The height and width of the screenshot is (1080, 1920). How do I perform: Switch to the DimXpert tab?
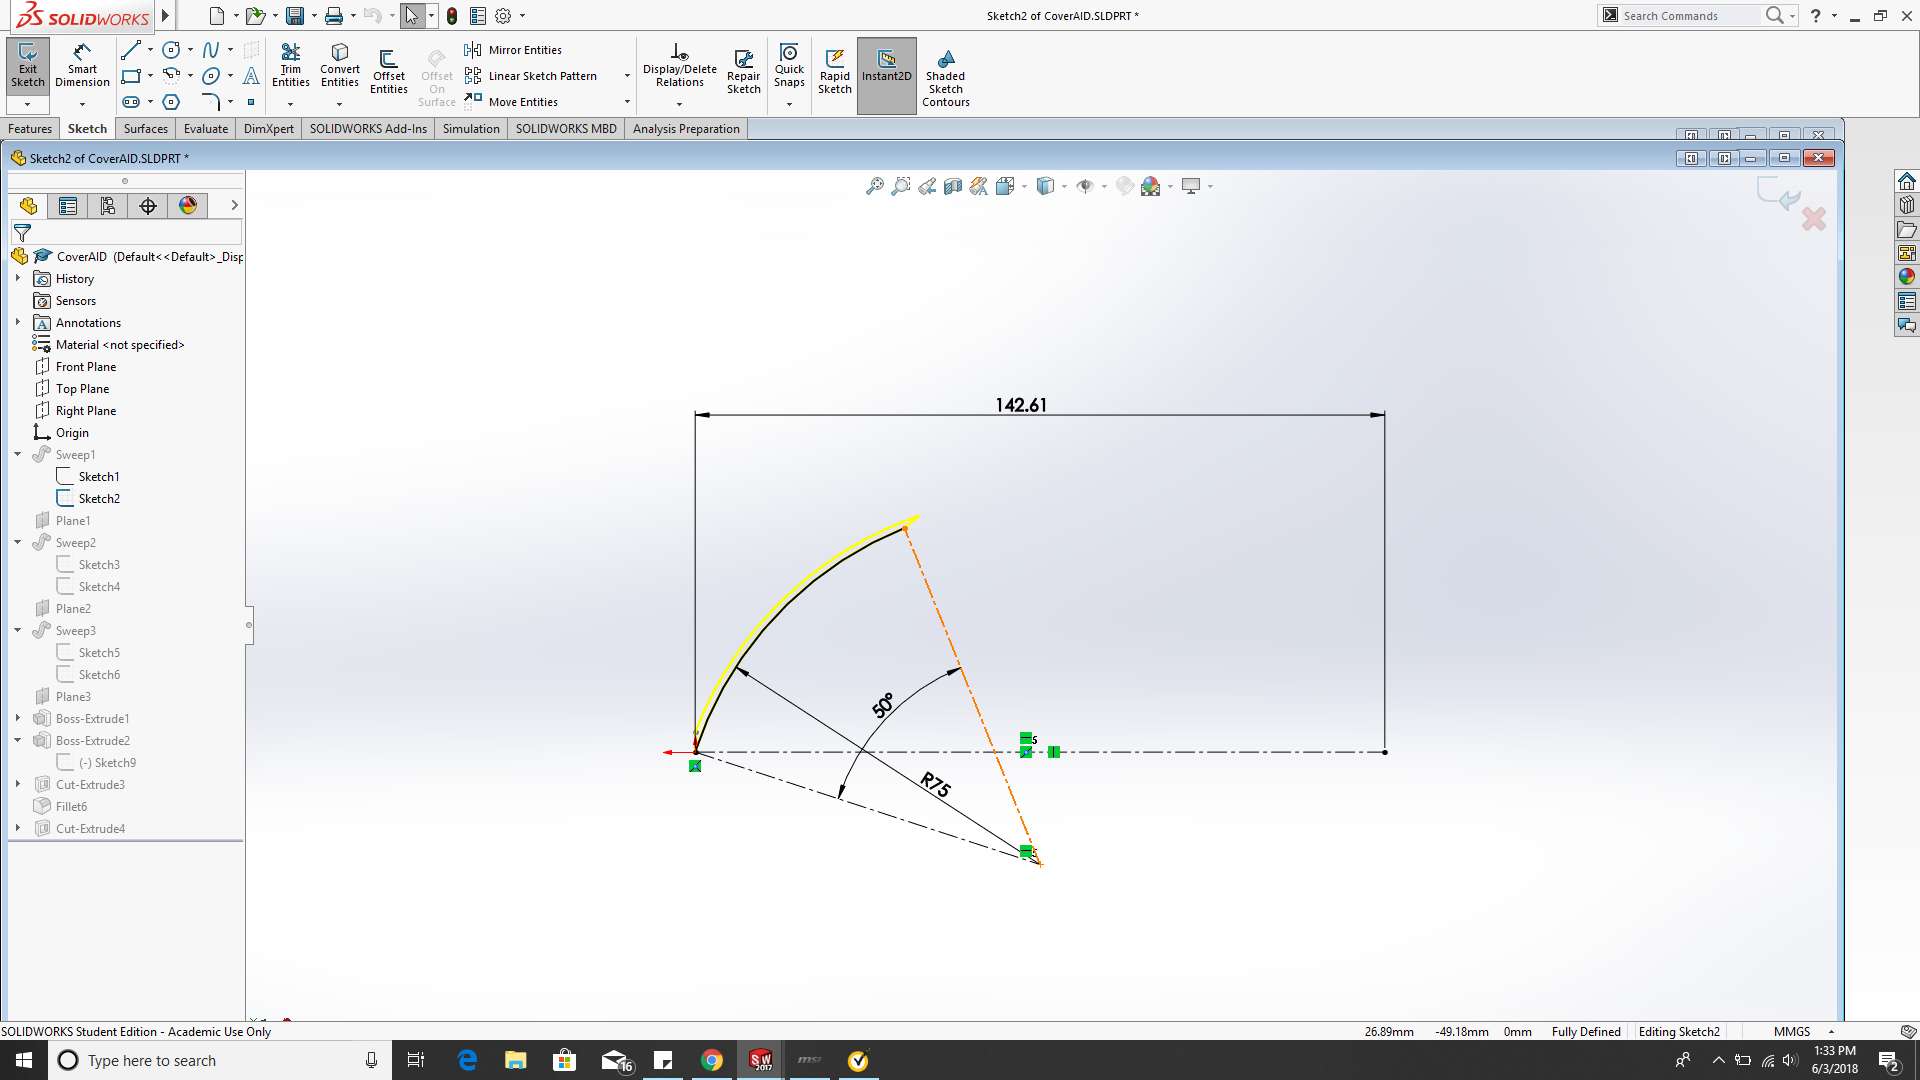[269, 129]
